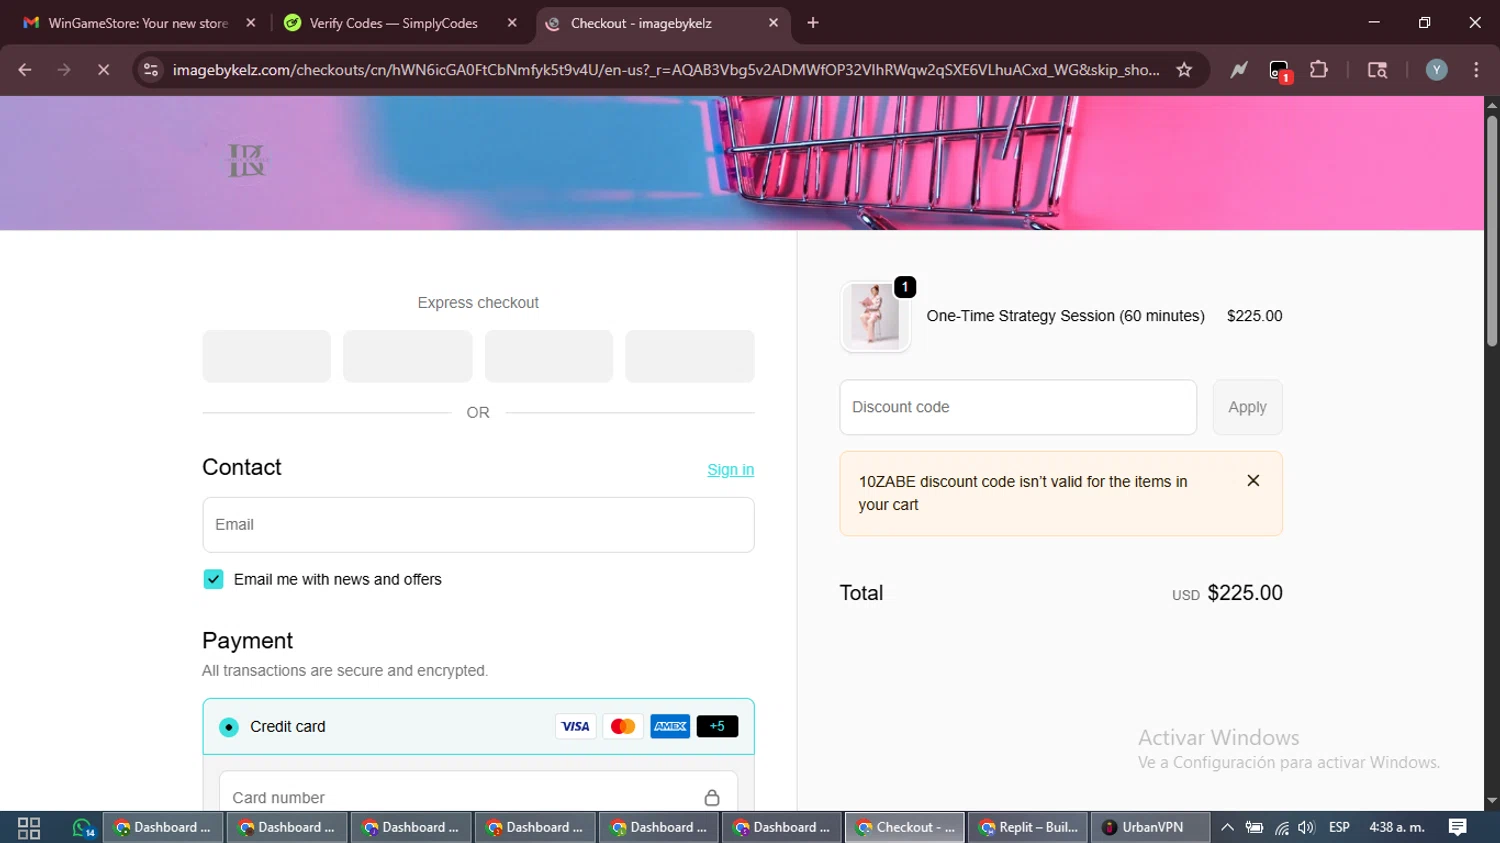This screenshot has width=1500, height=843.
Task: Go back to previous page
Action: point(25,70)
